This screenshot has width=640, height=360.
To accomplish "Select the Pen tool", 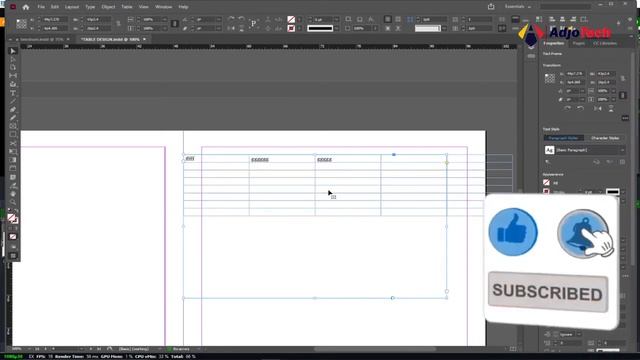I will pyautogui.click(x=13, y=109).
